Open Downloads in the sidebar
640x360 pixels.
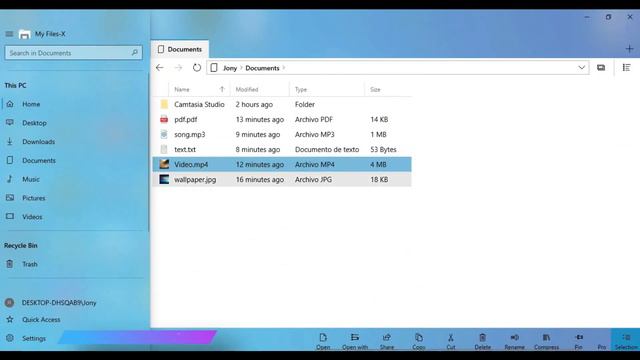(38, 142)
